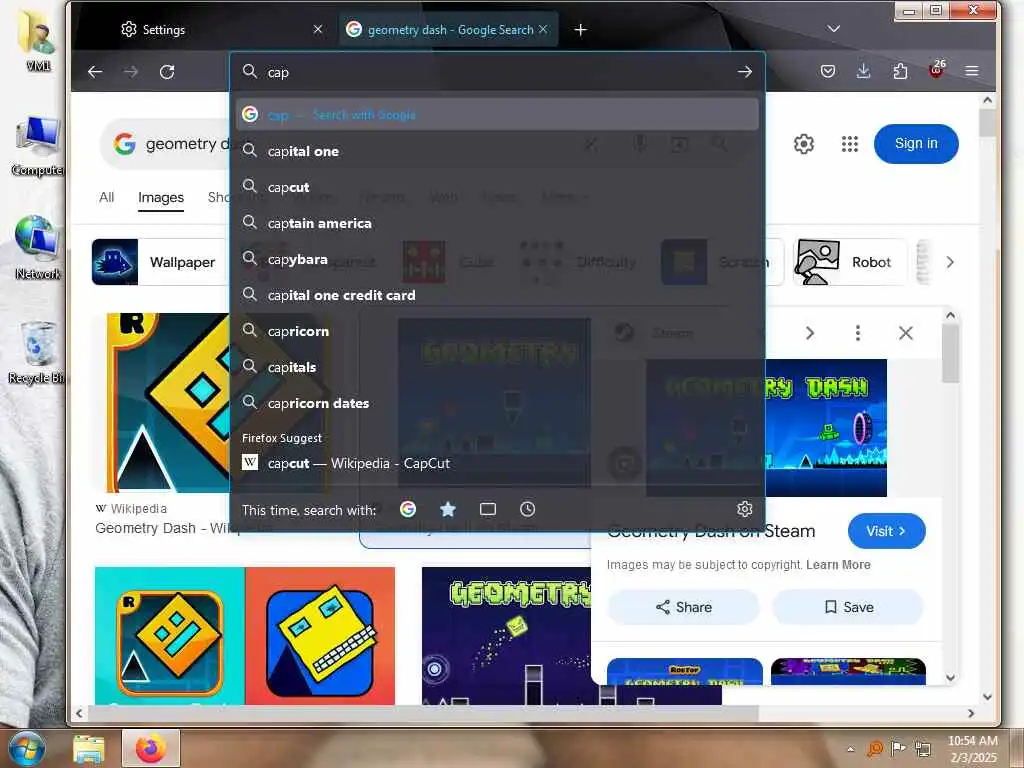Open the orange and teal cube icons thumbnail

(245, 635)
